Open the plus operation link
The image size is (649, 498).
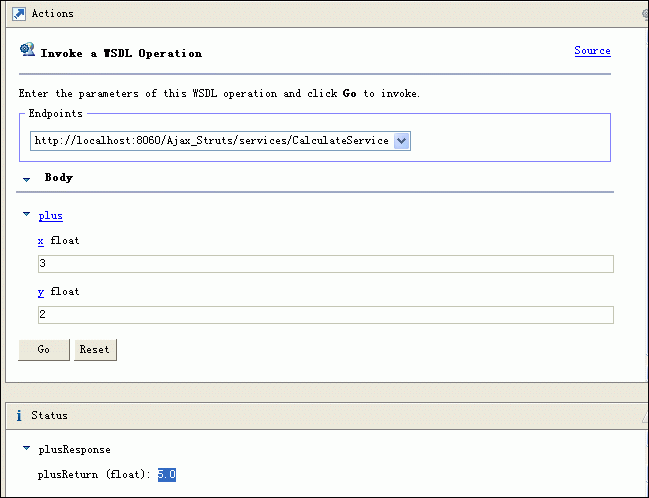point(50,216)
